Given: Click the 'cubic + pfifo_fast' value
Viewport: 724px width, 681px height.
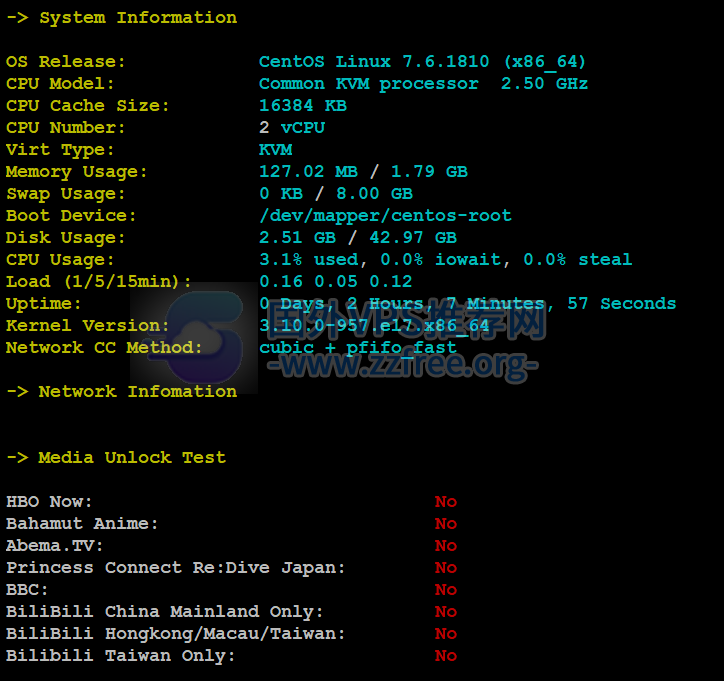Looking at the screenshot, I should [358, 348].
